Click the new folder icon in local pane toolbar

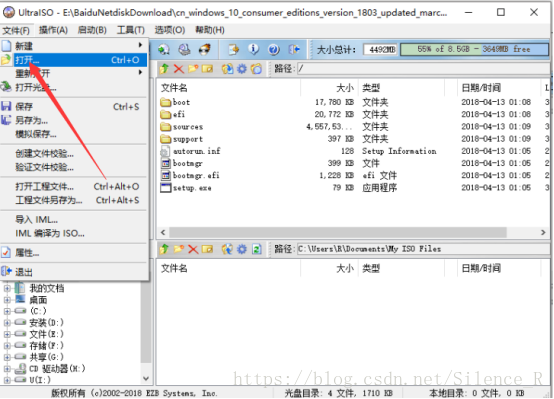(179, 249)
